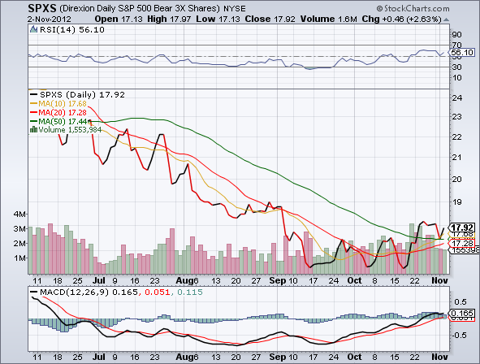This screenshot has height=364, width=480.
Task: Click the 30 RSI axis label
Action: coord(457,67)
